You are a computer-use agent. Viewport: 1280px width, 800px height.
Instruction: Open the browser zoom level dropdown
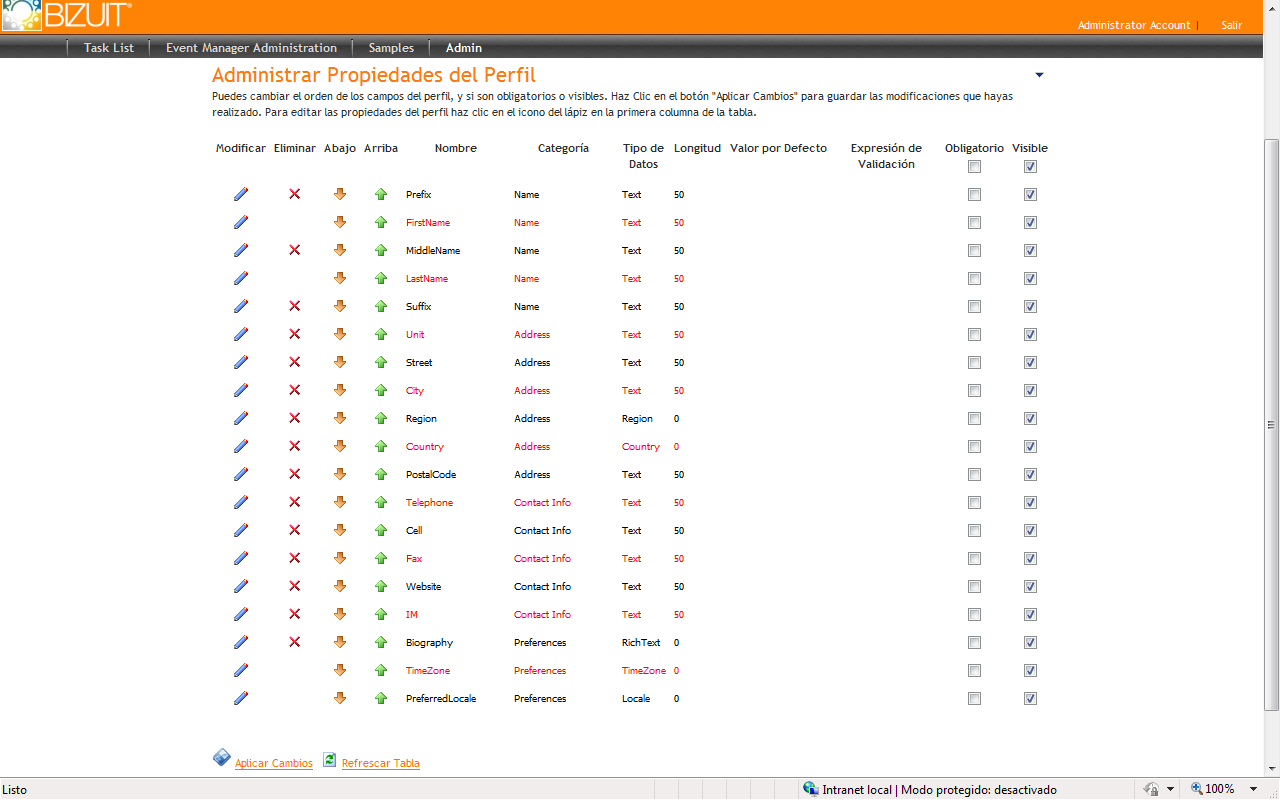tap(1253, 789)
